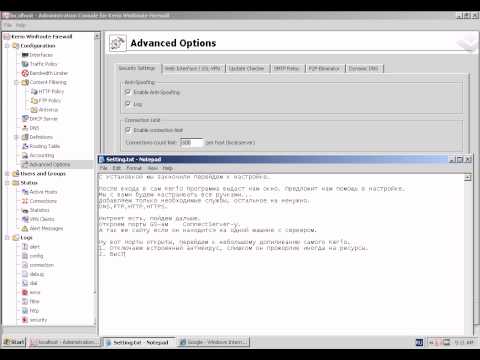Collapse the Content Filtering node
Screen dimensions: 480x360
pos(16,82)
